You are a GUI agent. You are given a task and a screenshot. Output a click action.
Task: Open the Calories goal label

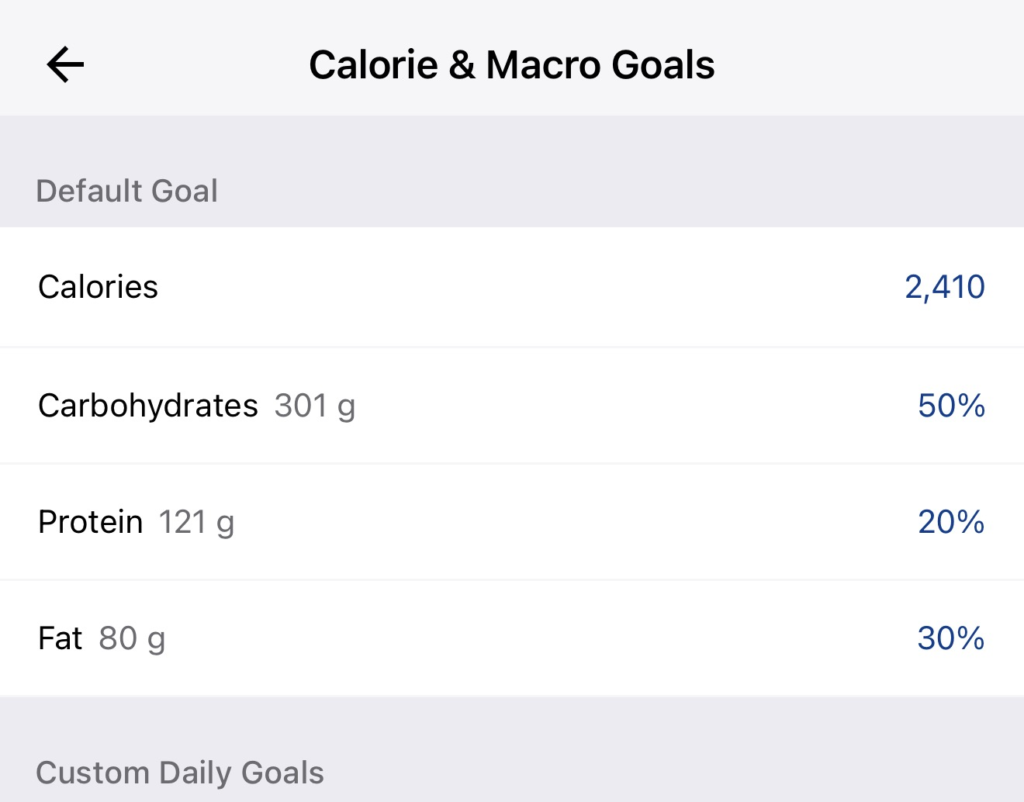[x=98, y=287]
